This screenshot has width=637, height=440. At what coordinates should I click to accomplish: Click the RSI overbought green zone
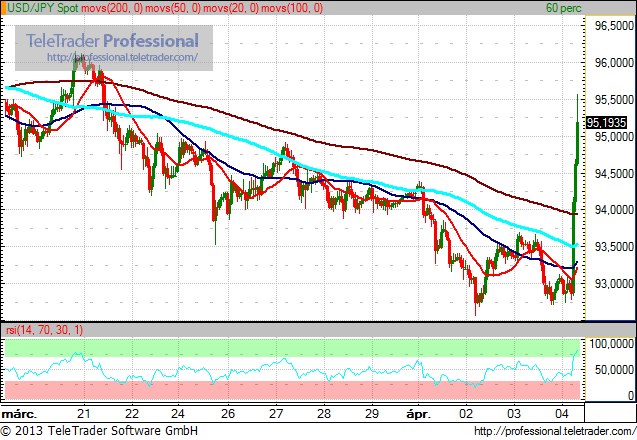(292, 348)
